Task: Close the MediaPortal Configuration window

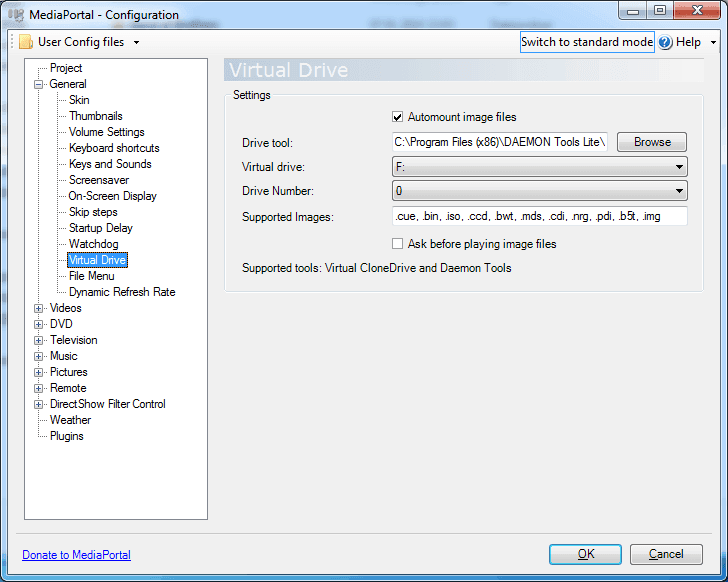Action: [697, 11]
